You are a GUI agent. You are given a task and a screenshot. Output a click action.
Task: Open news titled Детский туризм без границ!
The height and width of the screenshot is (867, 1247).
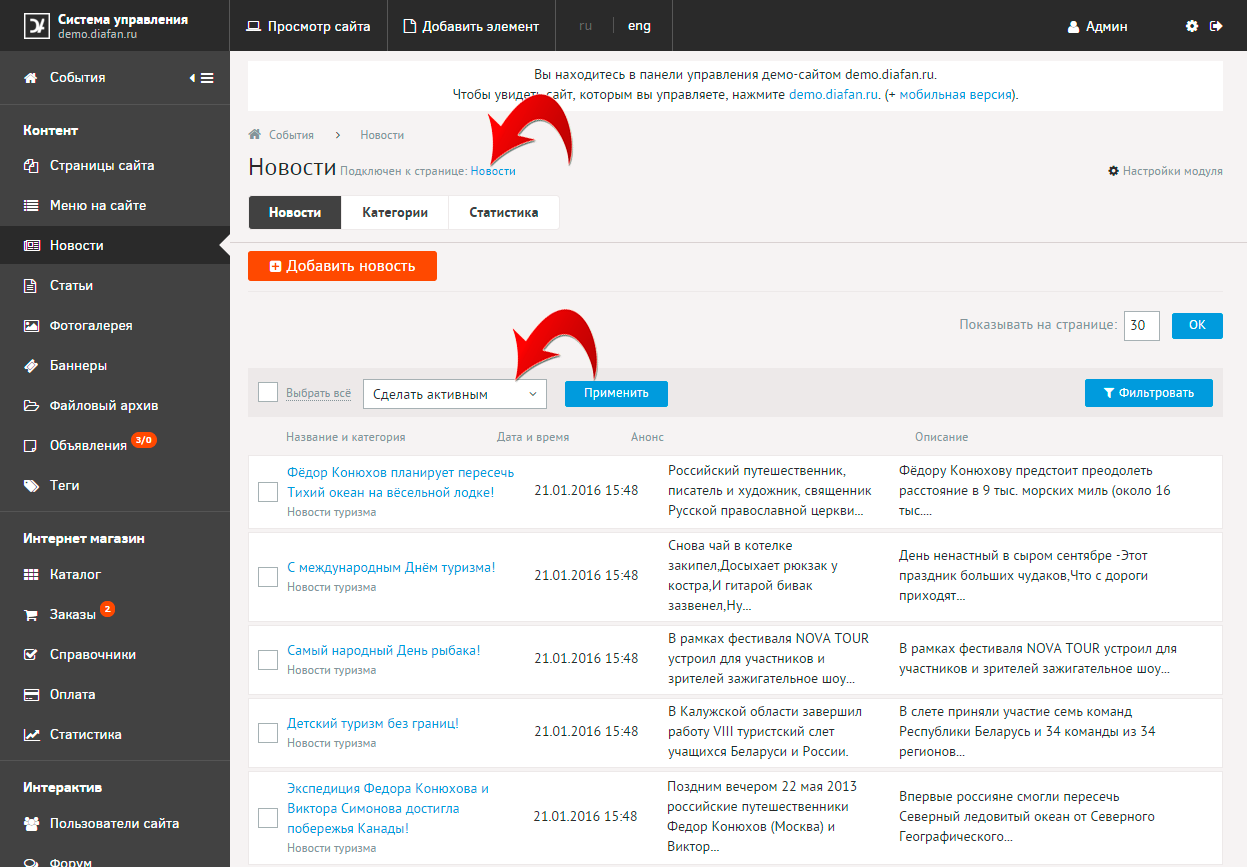point(373,723)
